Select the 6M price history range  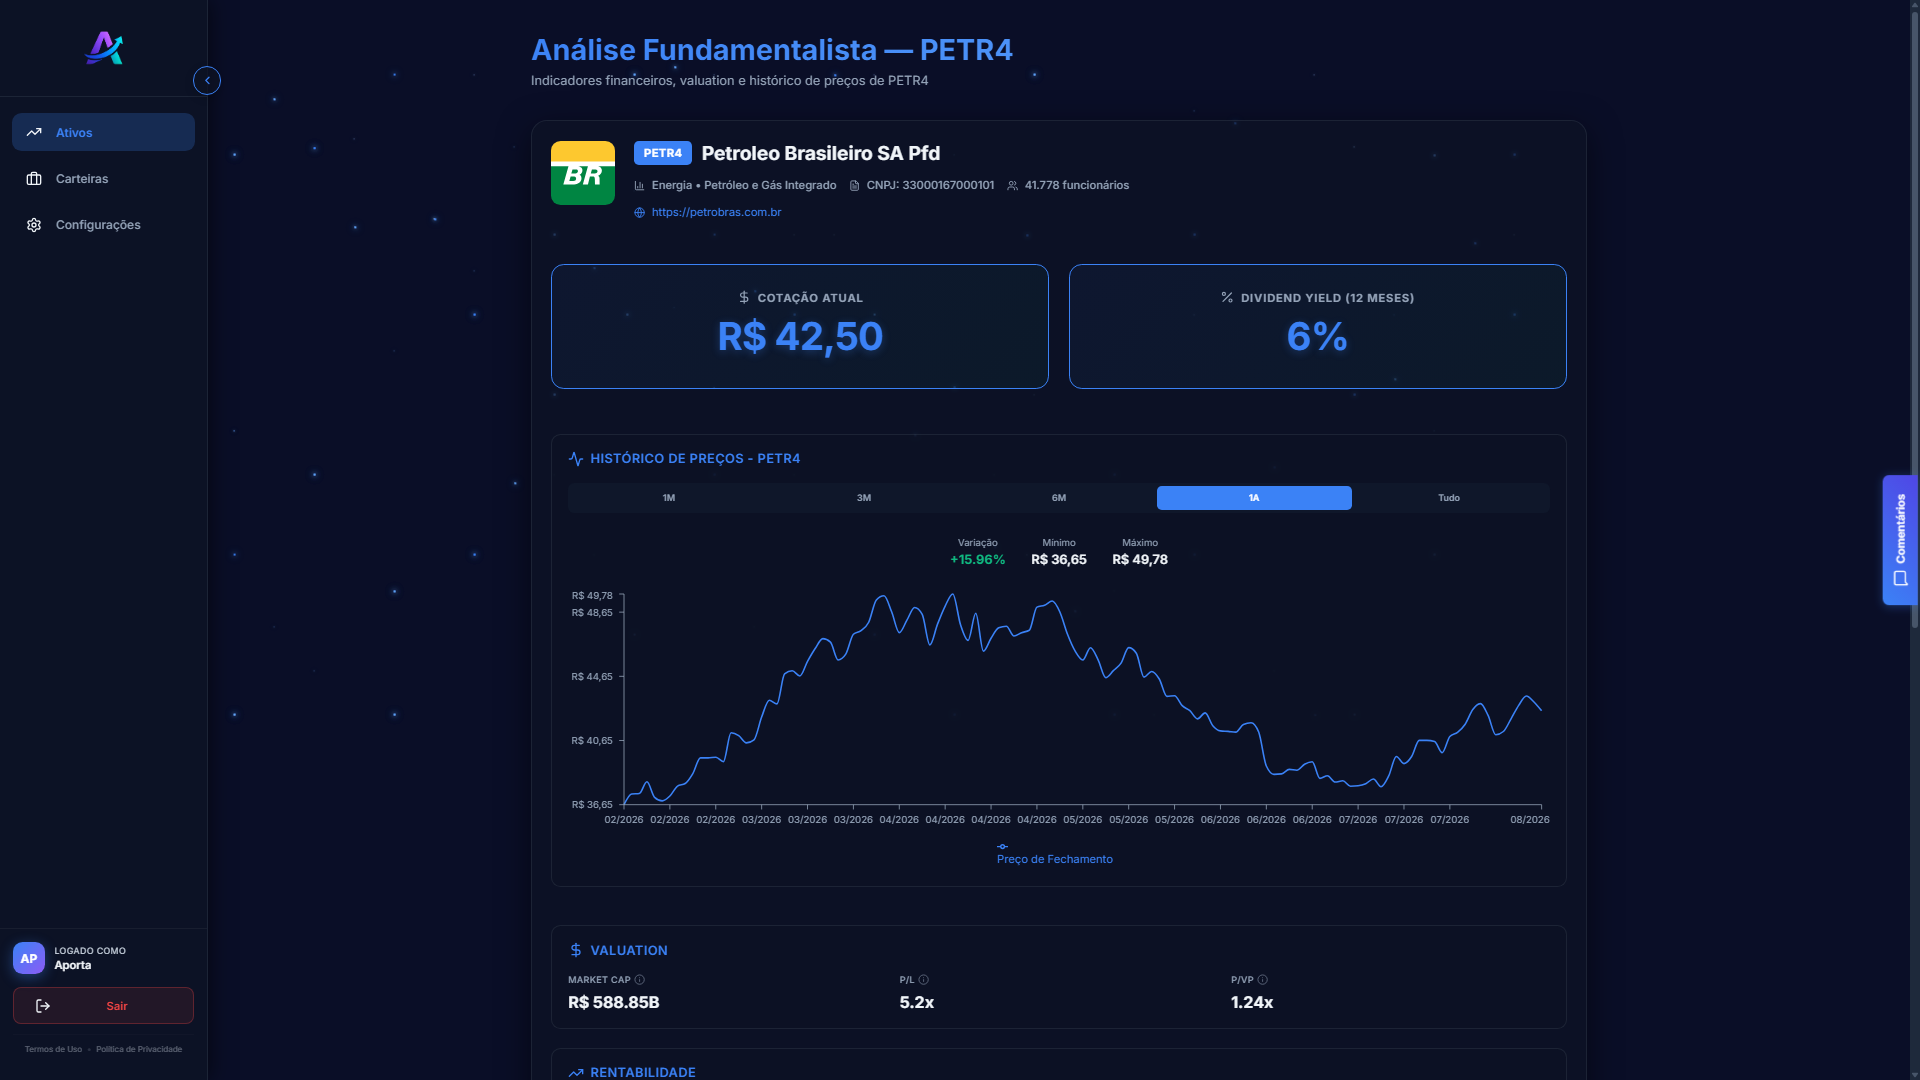click(x=1059, y=498)
